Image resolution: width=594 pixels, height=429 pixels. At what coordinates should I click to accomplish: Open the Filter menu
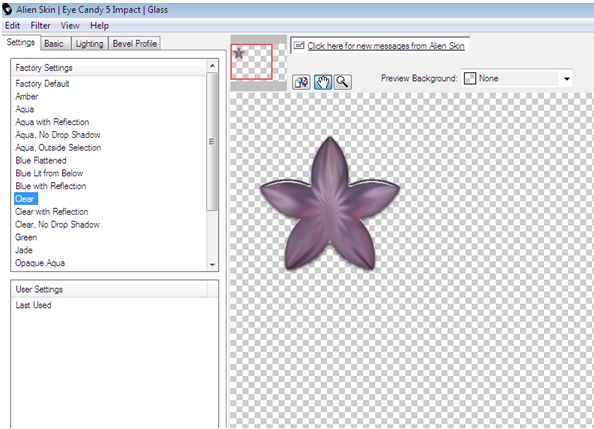click(40, 26)
